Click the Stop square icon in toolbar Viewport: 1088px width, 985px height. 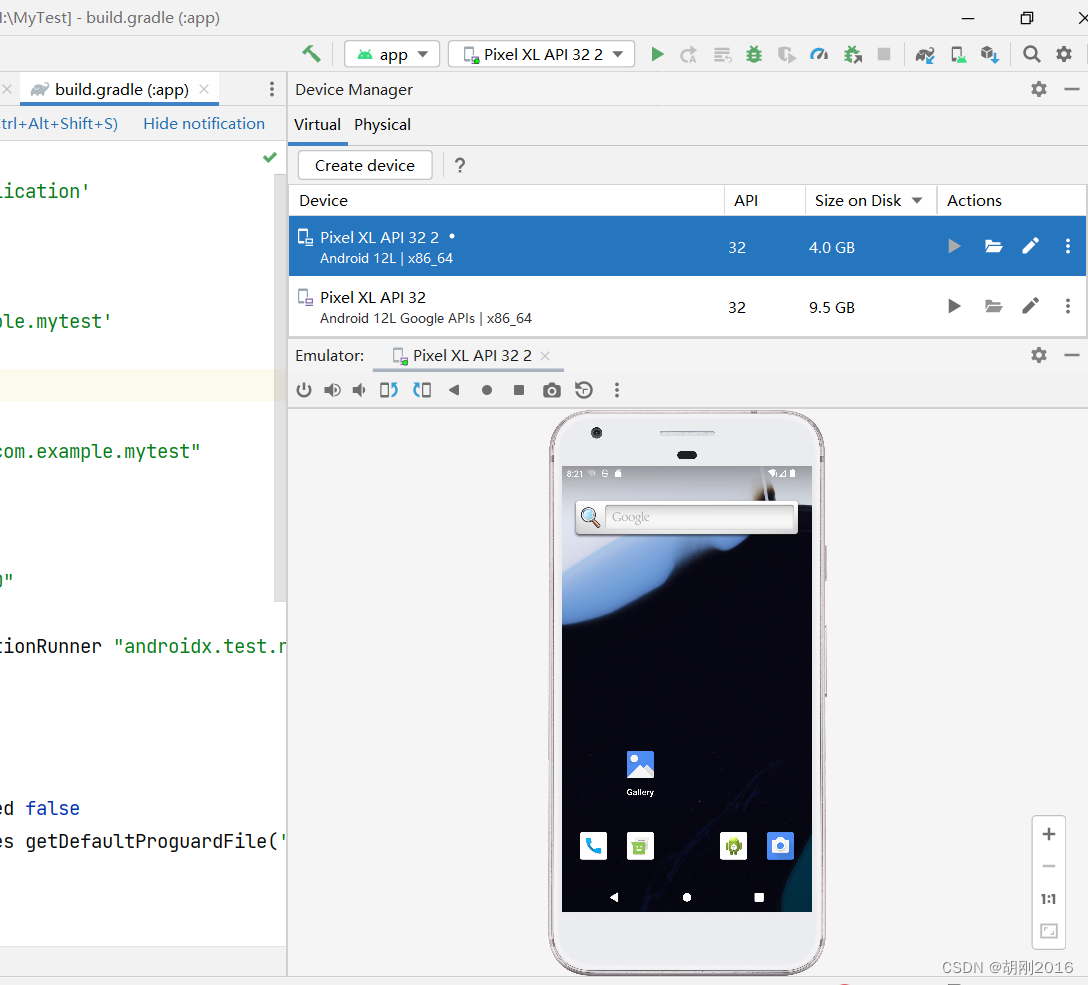(x=884, y=54)
